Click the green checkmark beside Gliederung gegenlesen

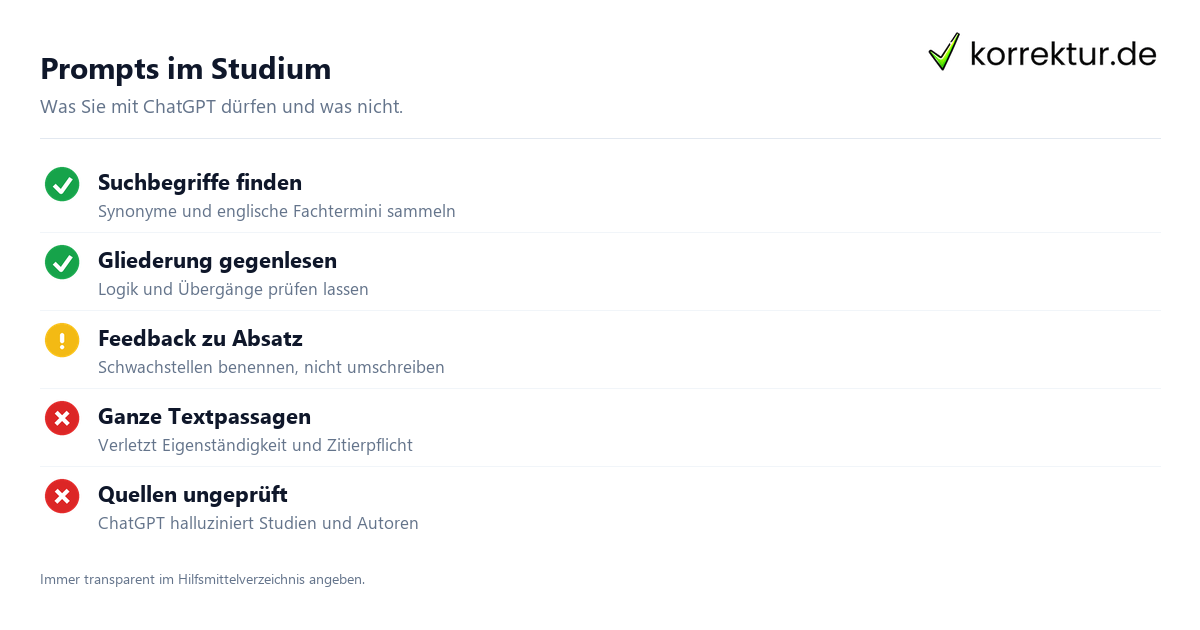click(x=62, y=262)
